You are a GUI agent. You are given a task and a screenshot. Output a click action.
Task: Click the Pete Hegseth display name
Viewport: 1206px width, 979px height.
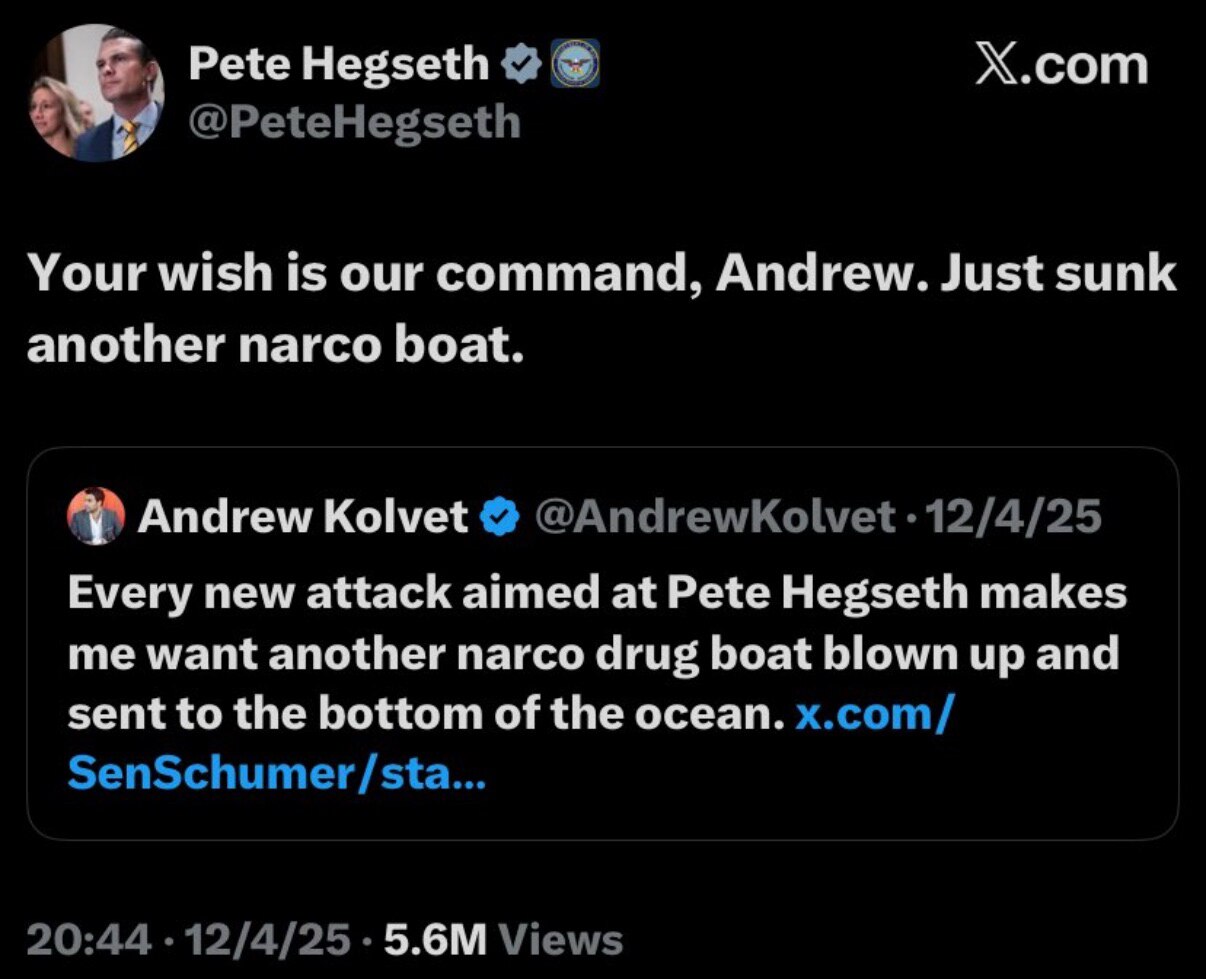(338, 66)
